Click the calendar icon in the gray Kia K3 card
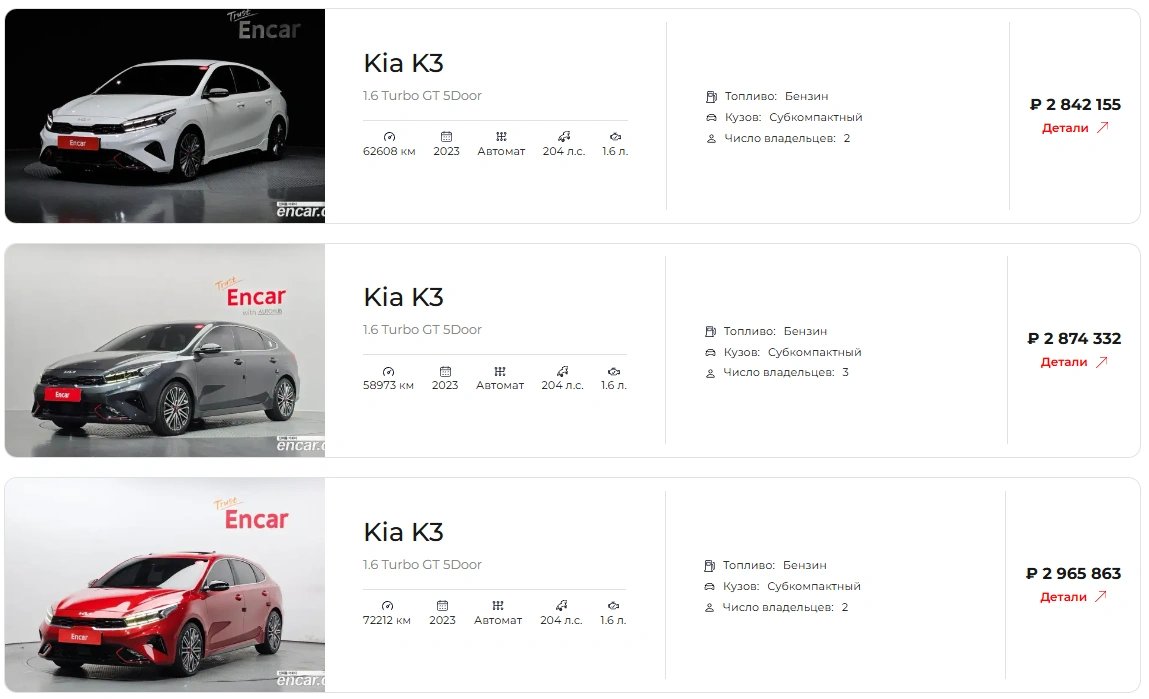Image resolution: width=1149 pixels, height=699 pixels. click(445, 371)
